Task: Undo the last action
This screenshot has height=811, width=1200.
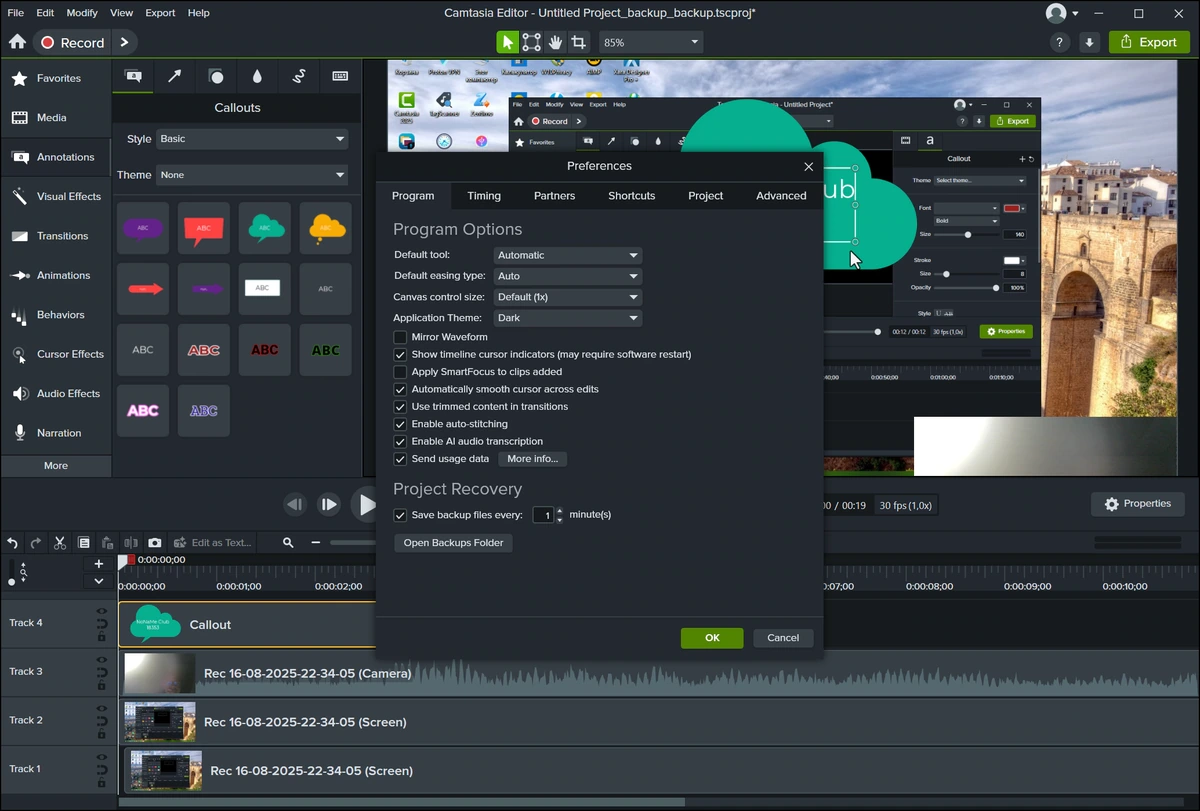Action: (12, 543)
